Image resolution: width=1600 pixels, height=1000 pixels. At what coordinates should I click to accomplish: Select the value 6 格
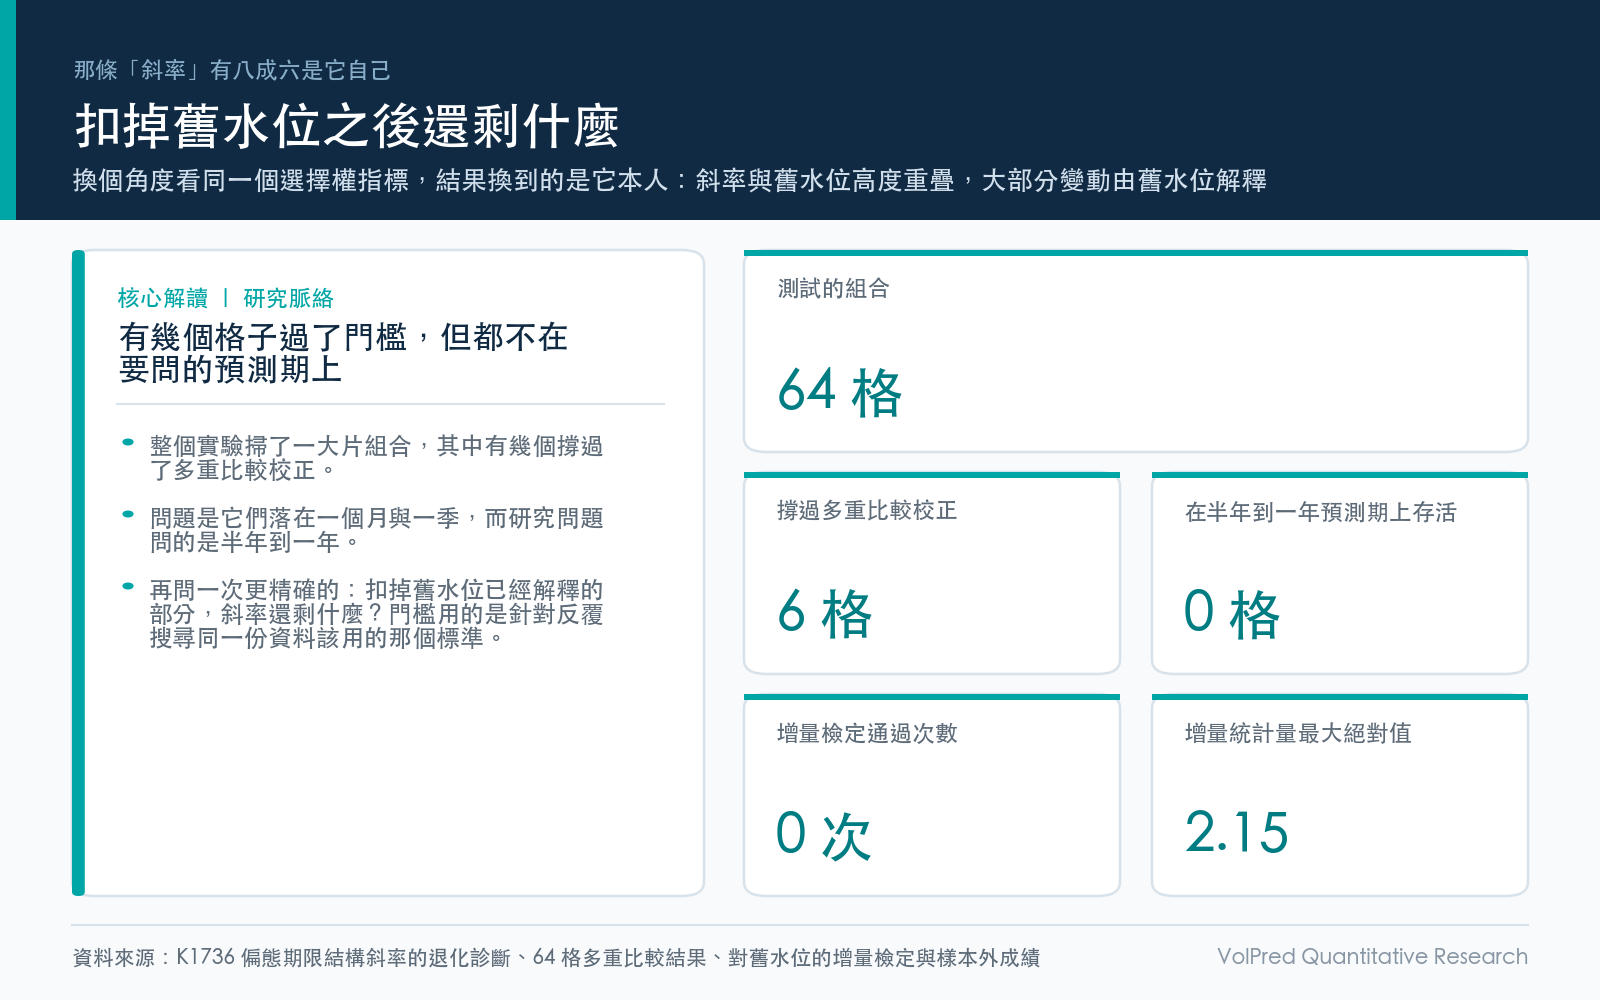point(825,613)
